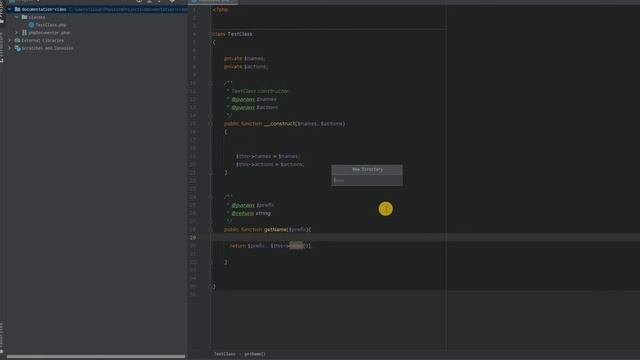Click the highlighted names property in return statement
Image resolution: width=640 pixels, height=360 pixels.
tap(296, 246)
